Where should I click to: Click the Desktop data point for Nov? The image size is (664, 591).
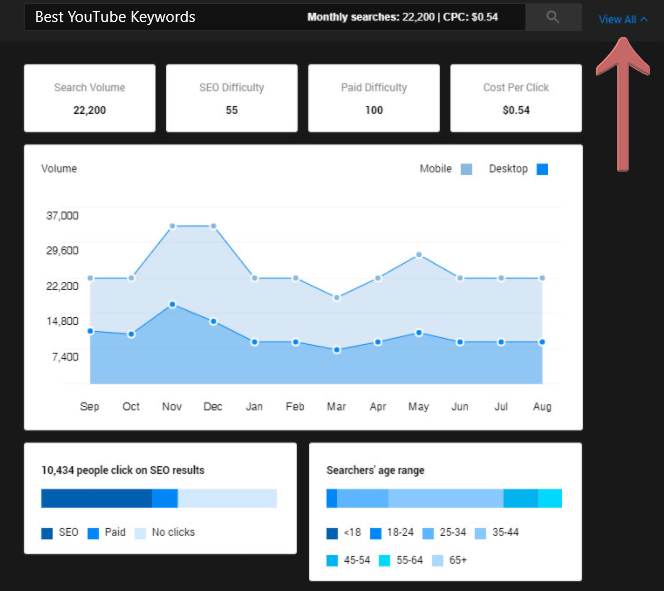172,304
